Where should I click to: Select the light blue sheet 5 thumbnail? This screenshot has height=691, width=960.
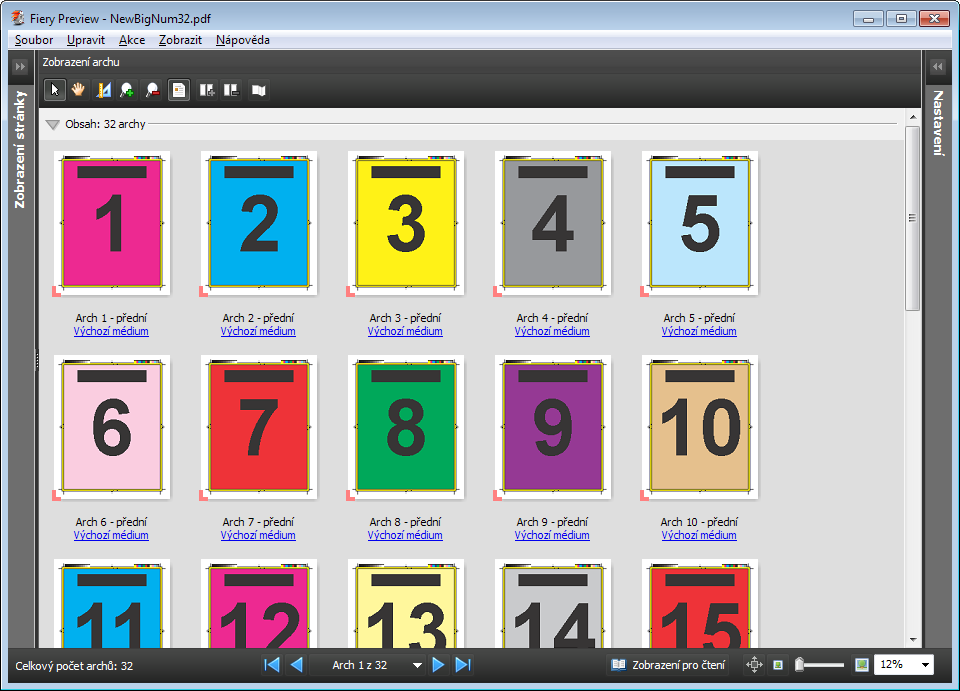[700, 223]
